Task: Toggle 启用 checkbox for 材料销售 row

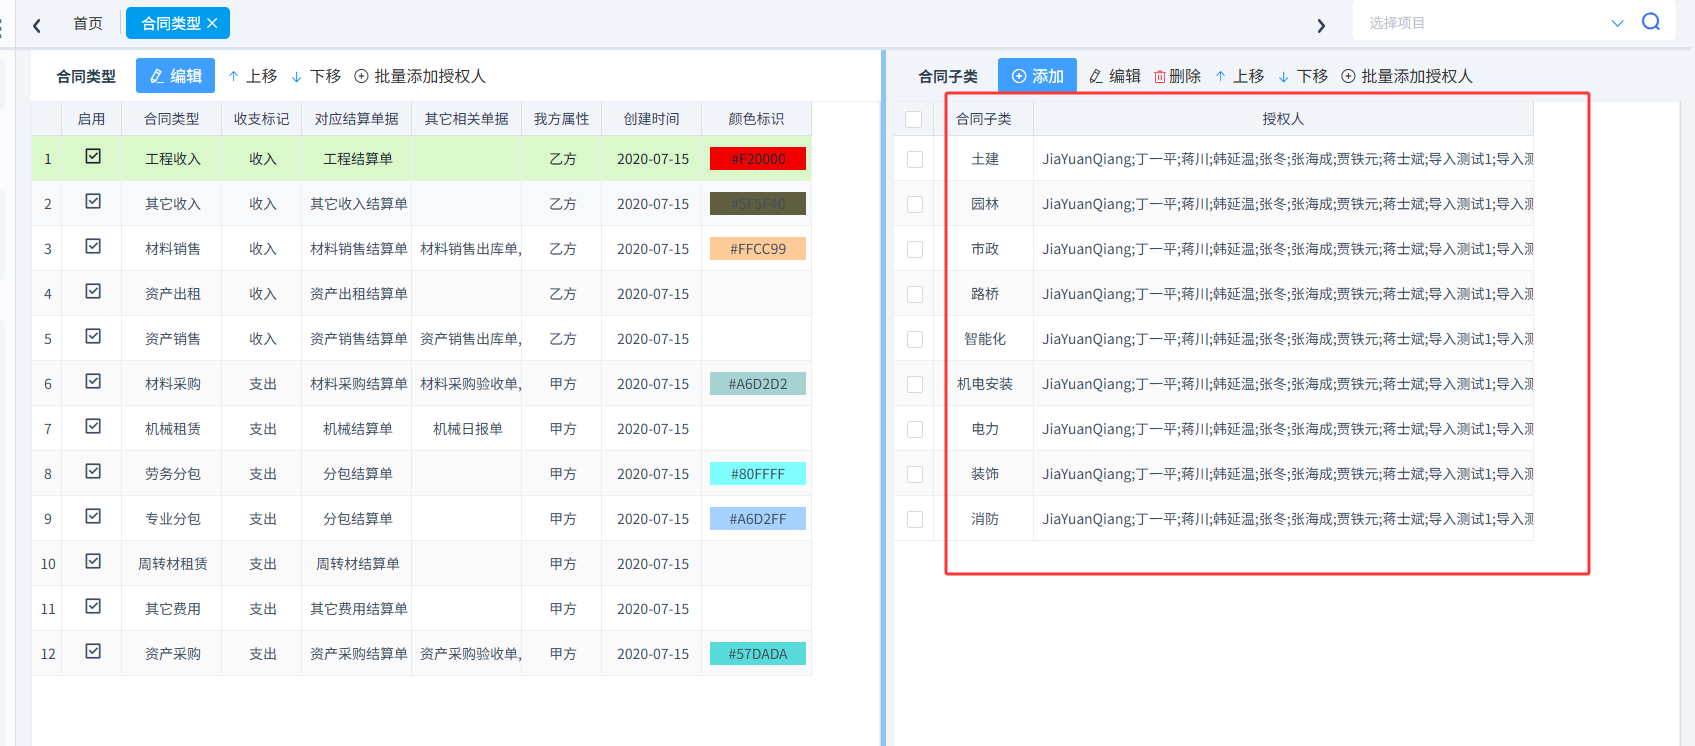Action: pyautogui.click(x=93, y=246)
